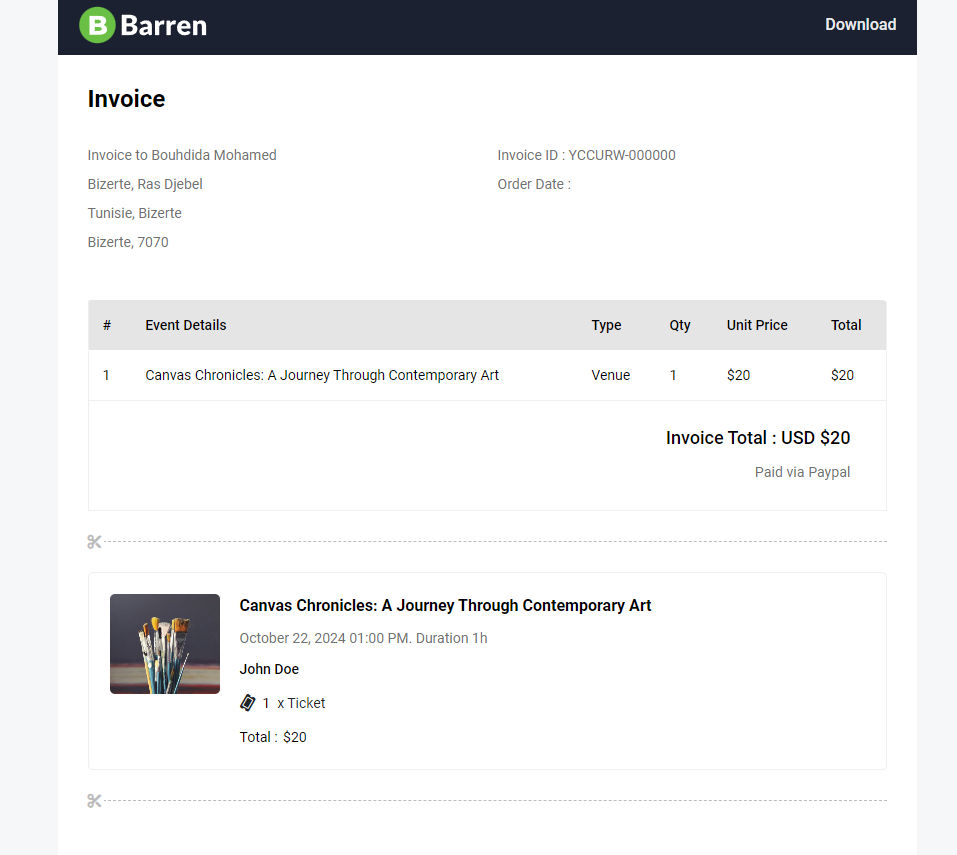The width and height of the screenshot is (957, 855).
Task: Click the green Barren logo icon
Action: click(97, 25)
